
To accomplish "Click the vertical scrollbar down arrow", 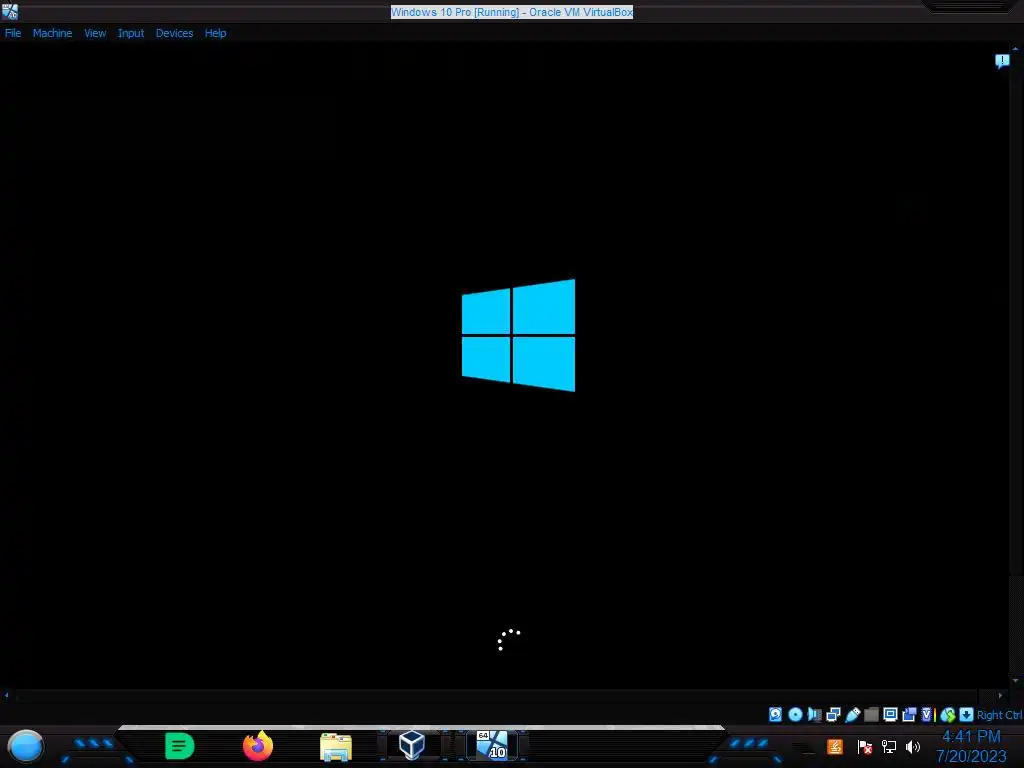I will [x=1016, y=680].
